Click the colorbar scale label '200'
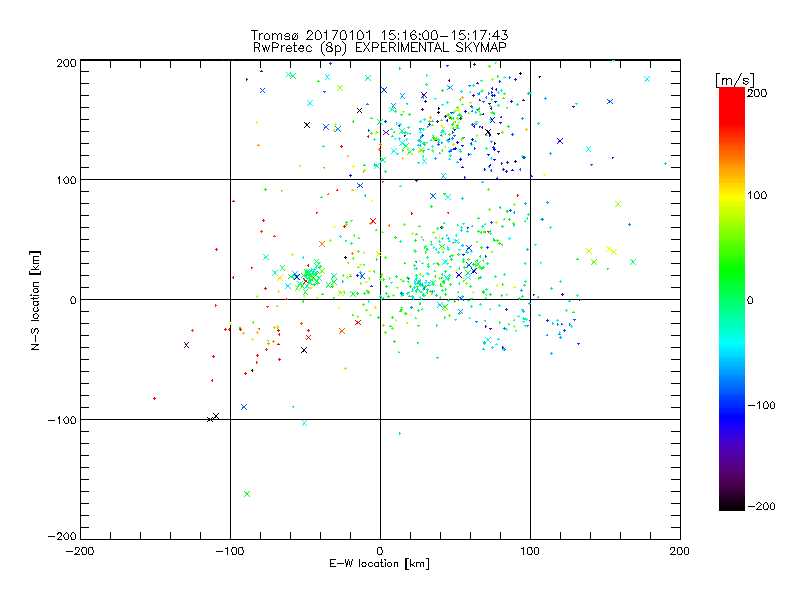800x600 pixels. click(757, 93)
